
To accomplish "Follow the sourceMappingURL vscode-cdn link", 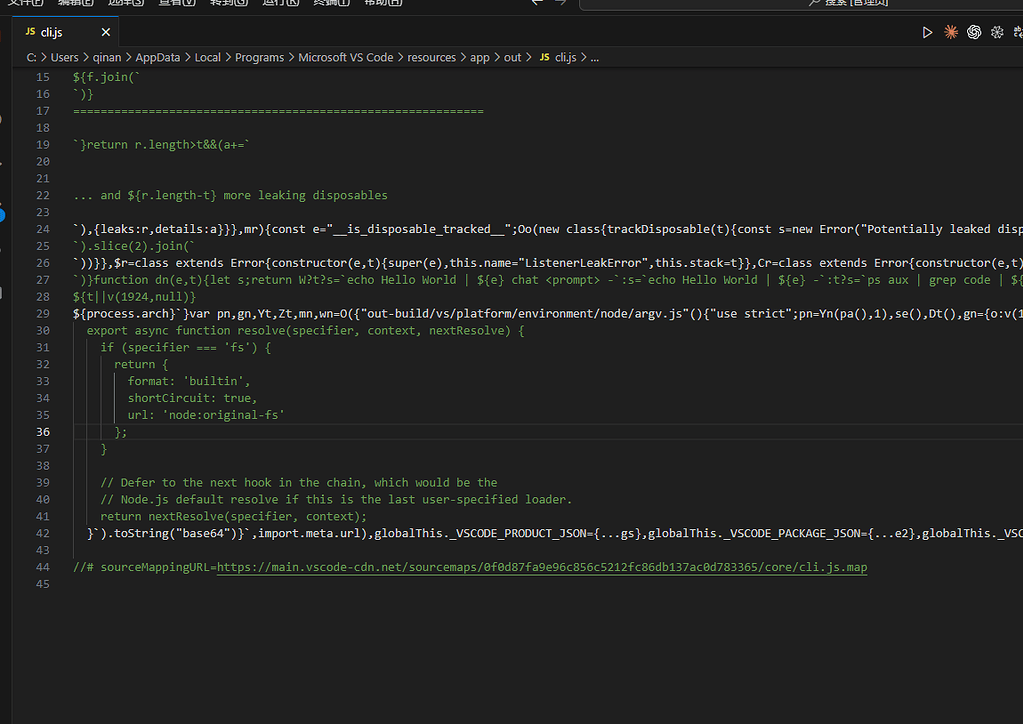I will point(542,567).
